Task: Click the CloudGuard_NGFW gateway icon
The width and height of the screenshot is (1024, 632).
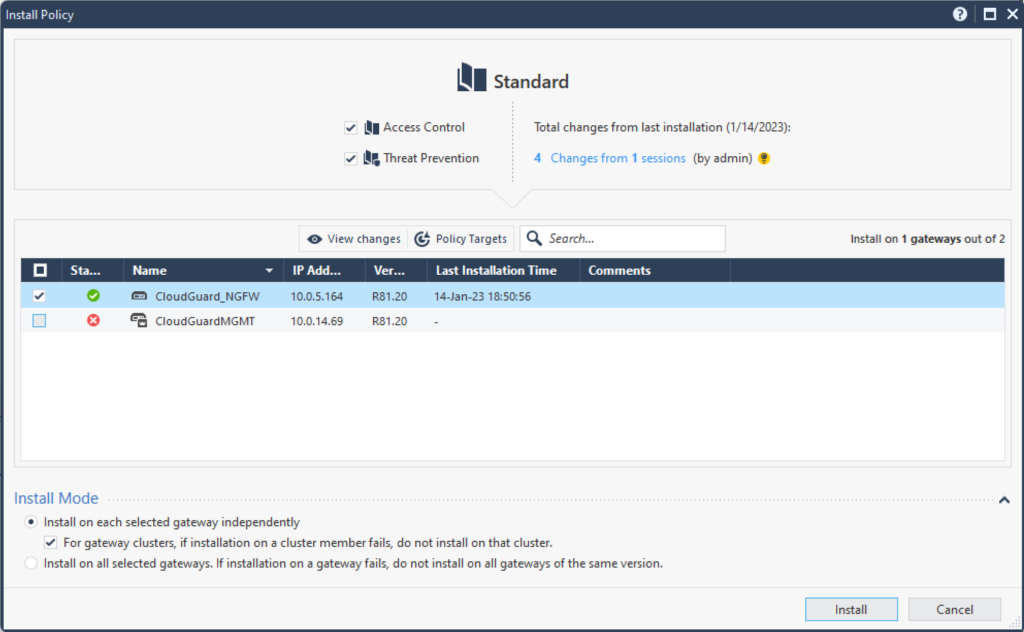Action: [138, 296]
